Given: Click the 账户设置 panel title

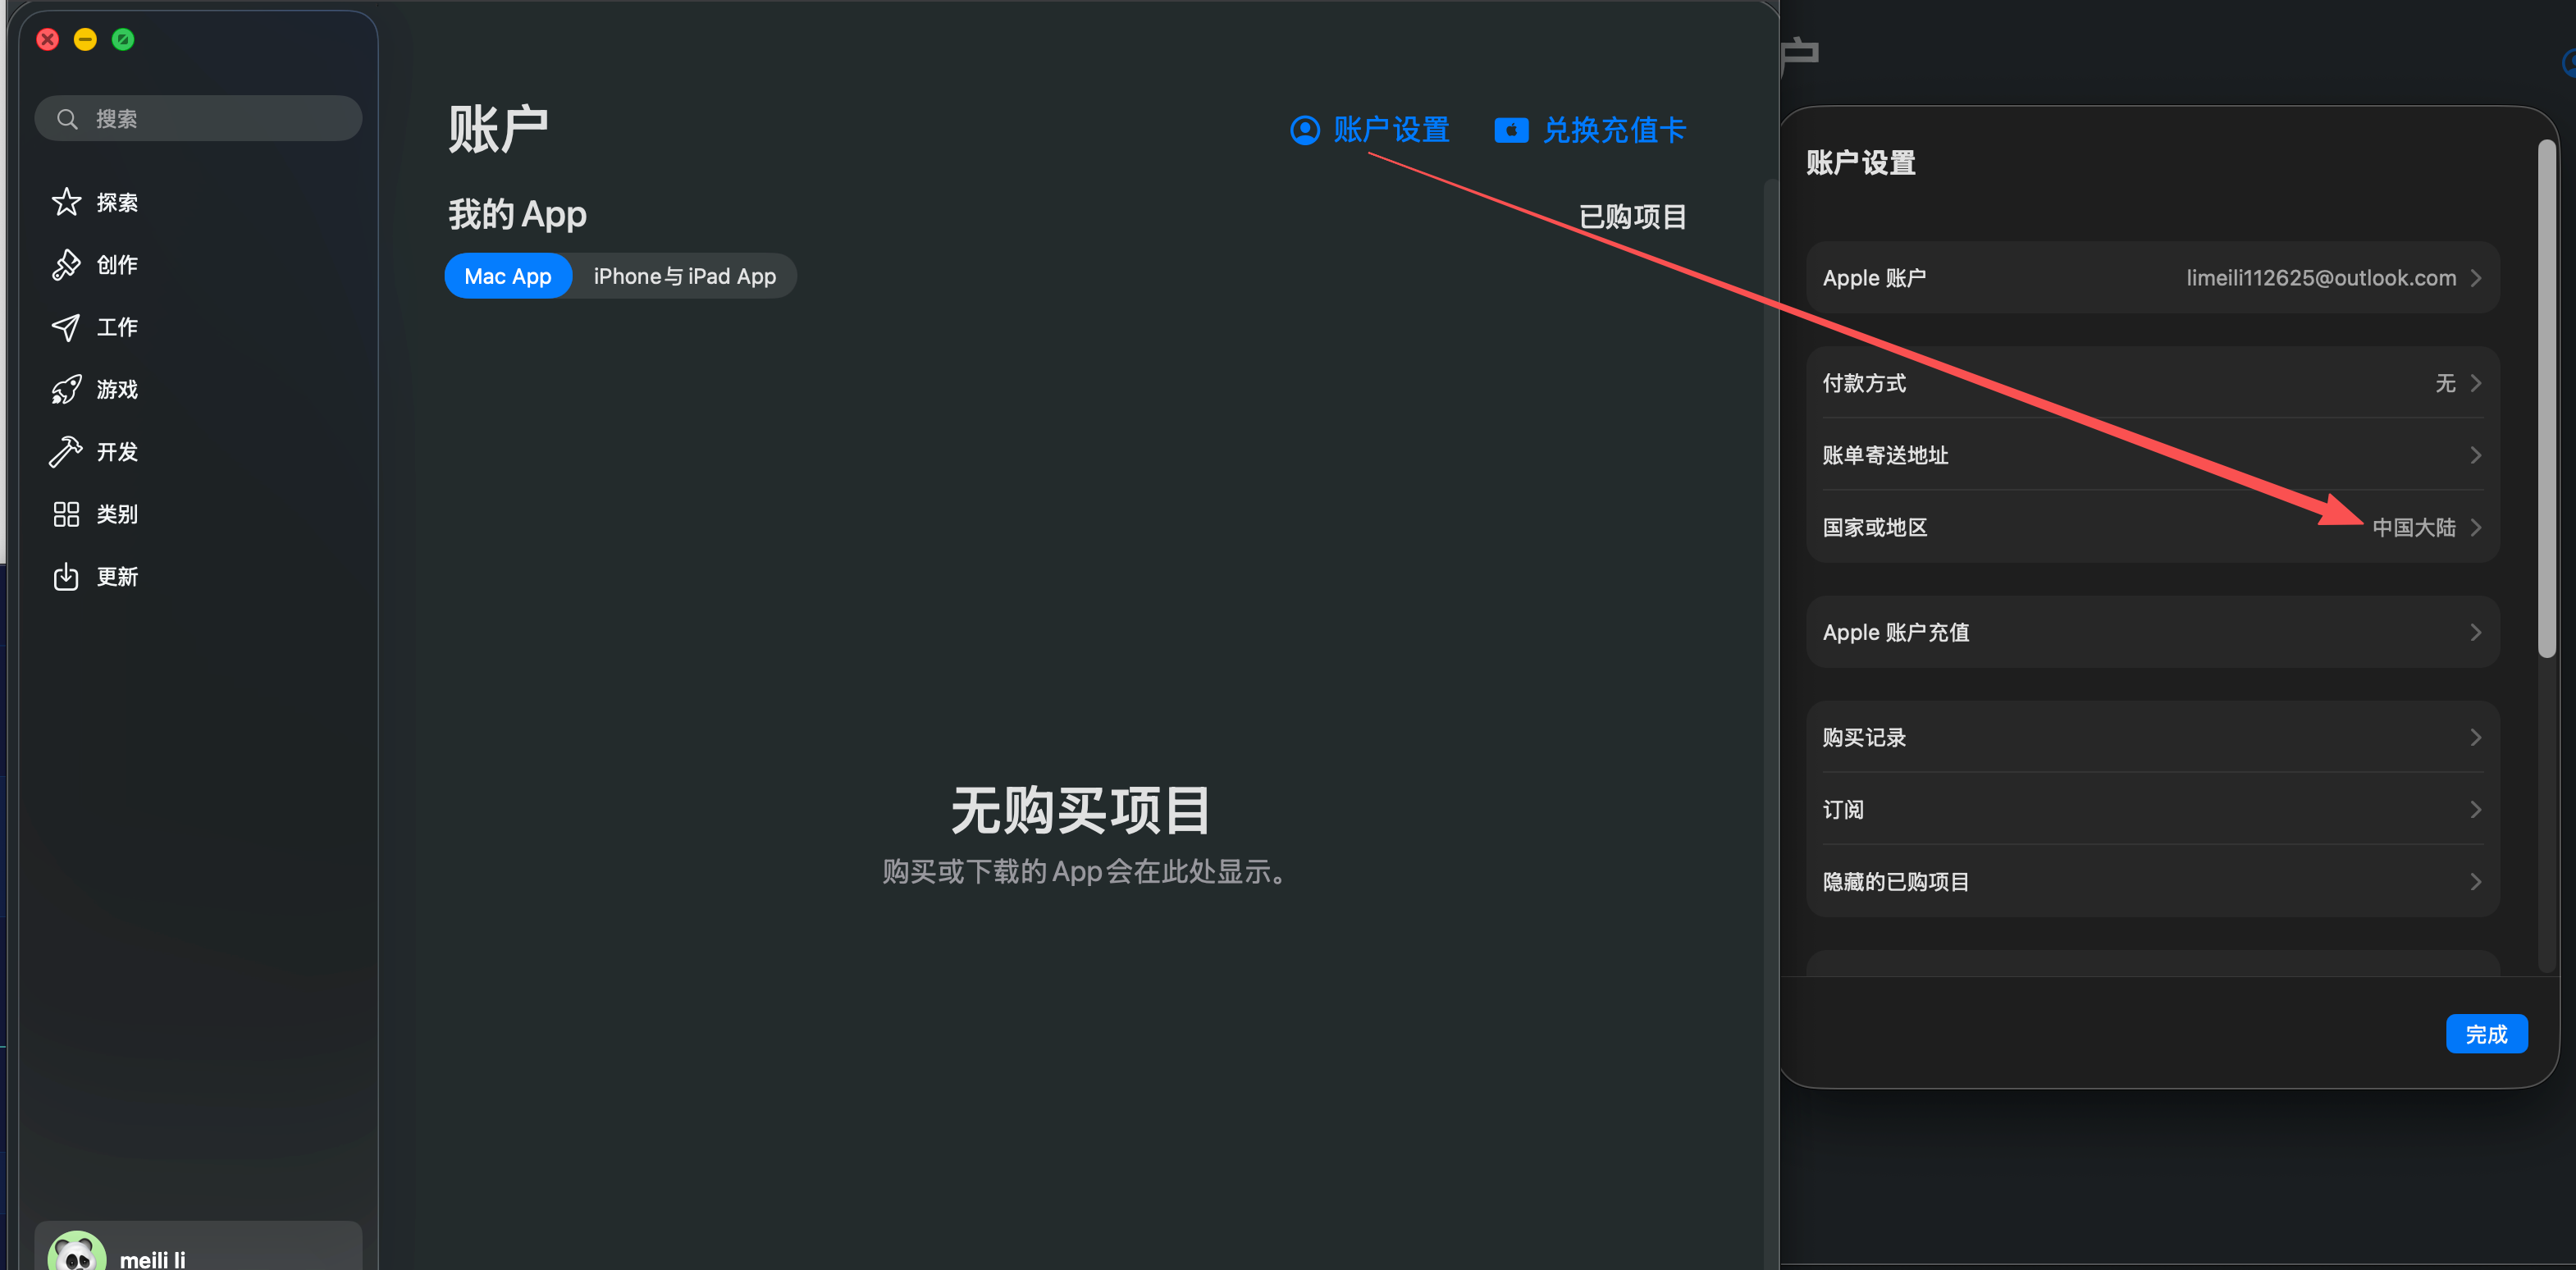Looking at the screenshot, I should (x=1861, y=162).
